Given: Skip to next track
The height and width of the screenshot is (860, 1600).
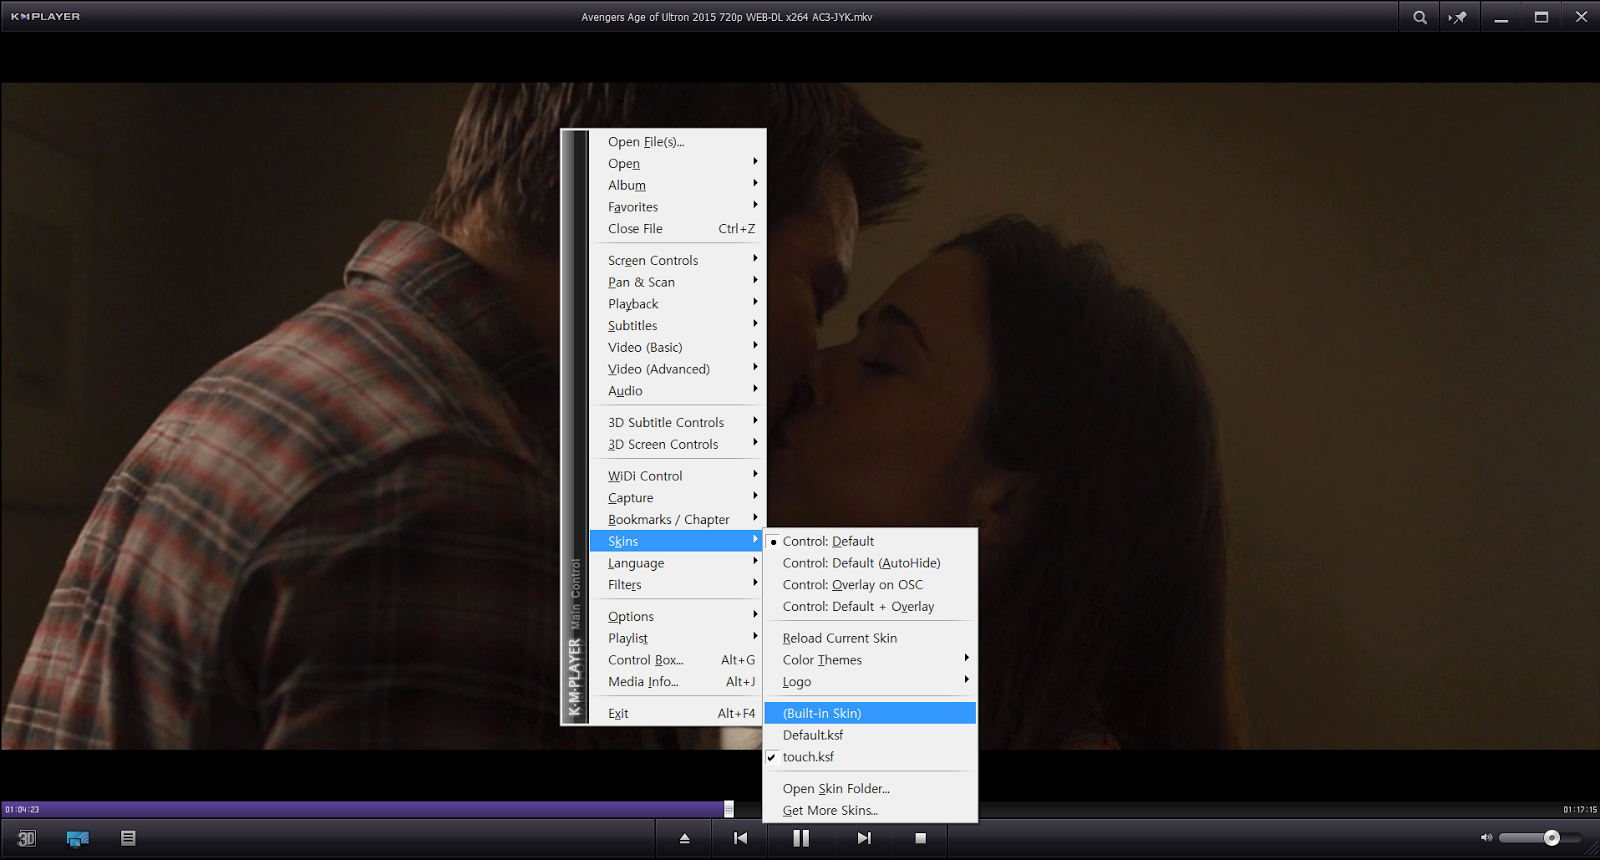Looking at the screenshot, I should tap(864, 838).
